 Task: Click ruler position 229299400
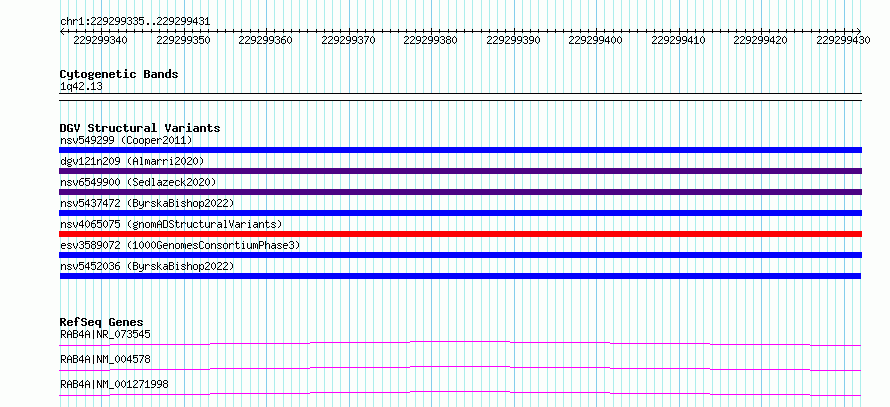coord(596,40)
